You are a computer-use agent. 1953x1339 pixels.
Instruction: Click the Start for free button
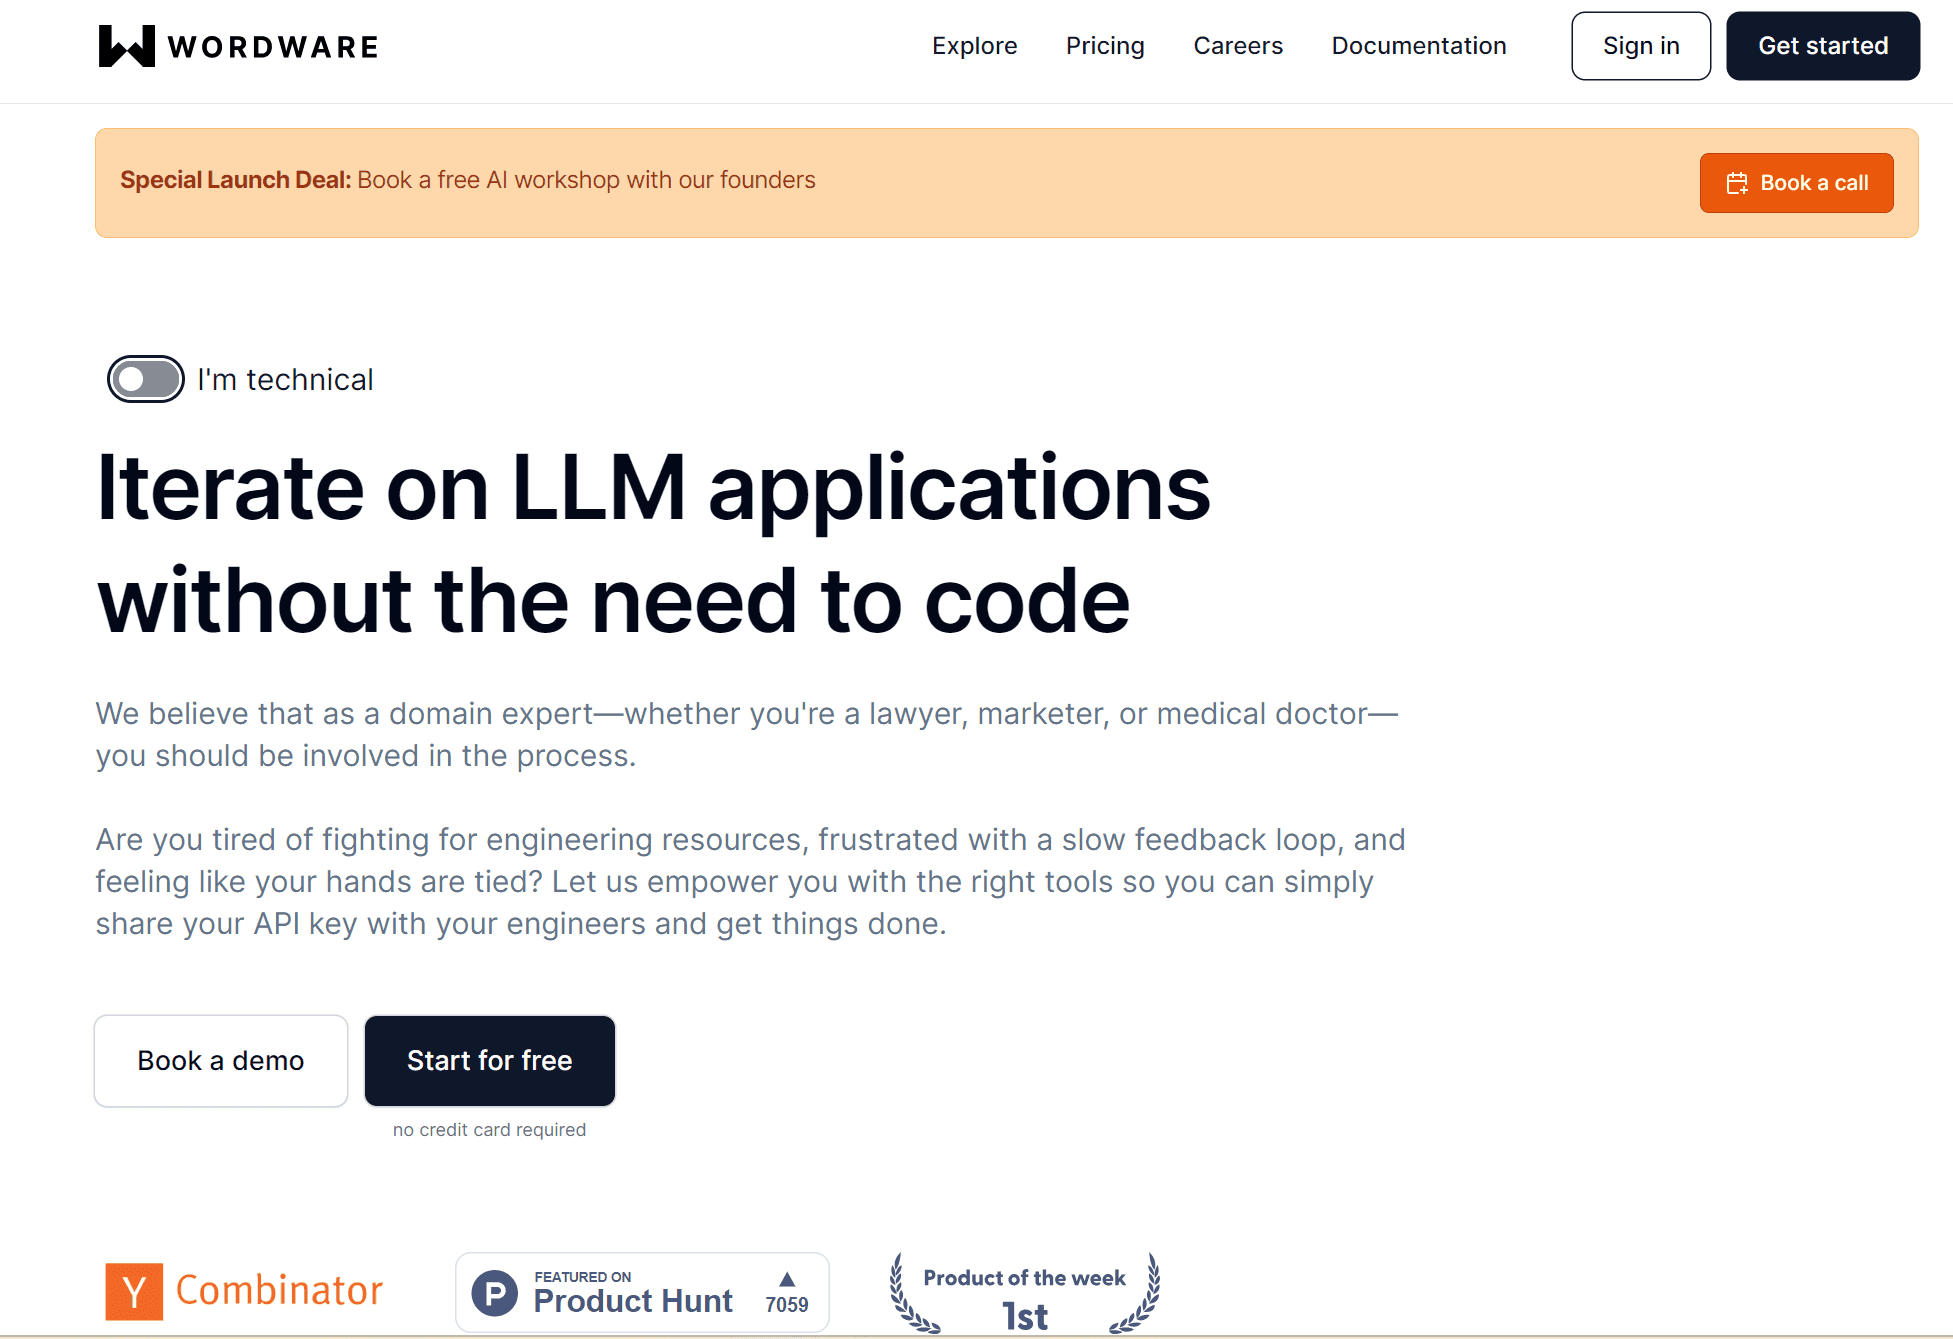[487, 1060]
